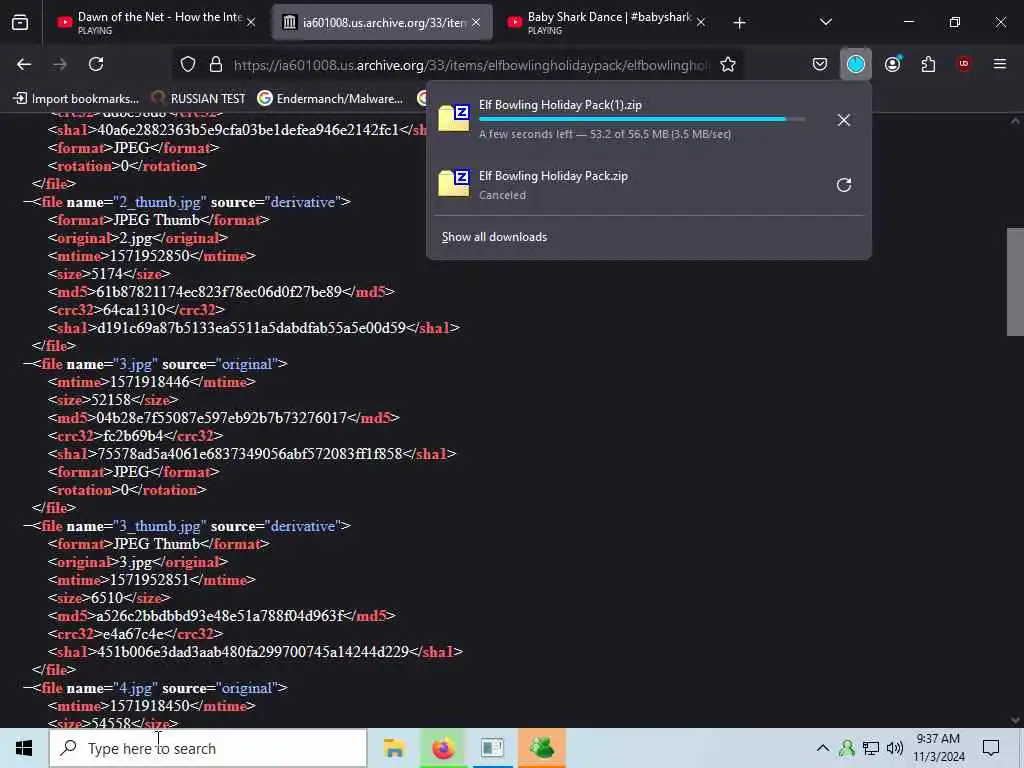Collapse the 4.jpg file node
Image resolution: width=1024 pixels, height=768 pixels.
pyautogui.click(x=28, y=688)
